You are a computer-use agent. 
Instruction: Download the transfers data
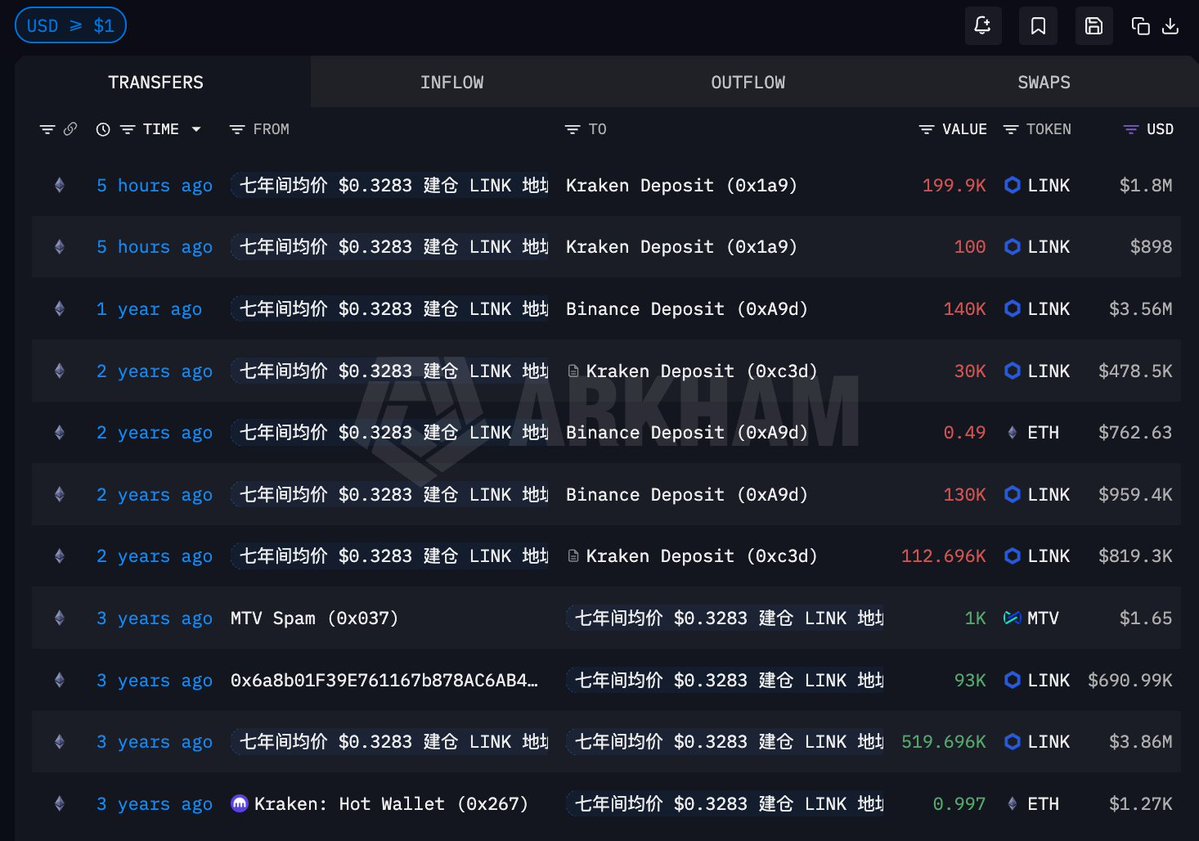pyautogui.click(x=1170, y=26)
